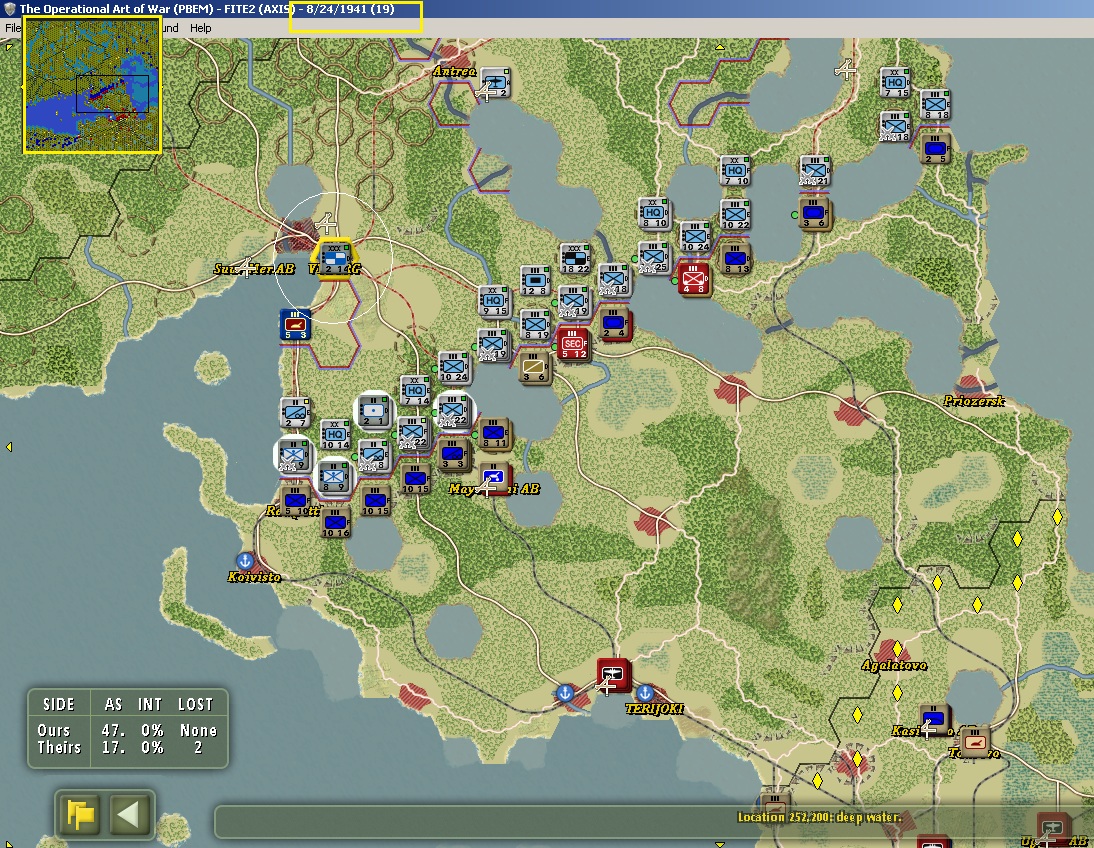Click the top map scroll arrow

(x=720, y=47)
